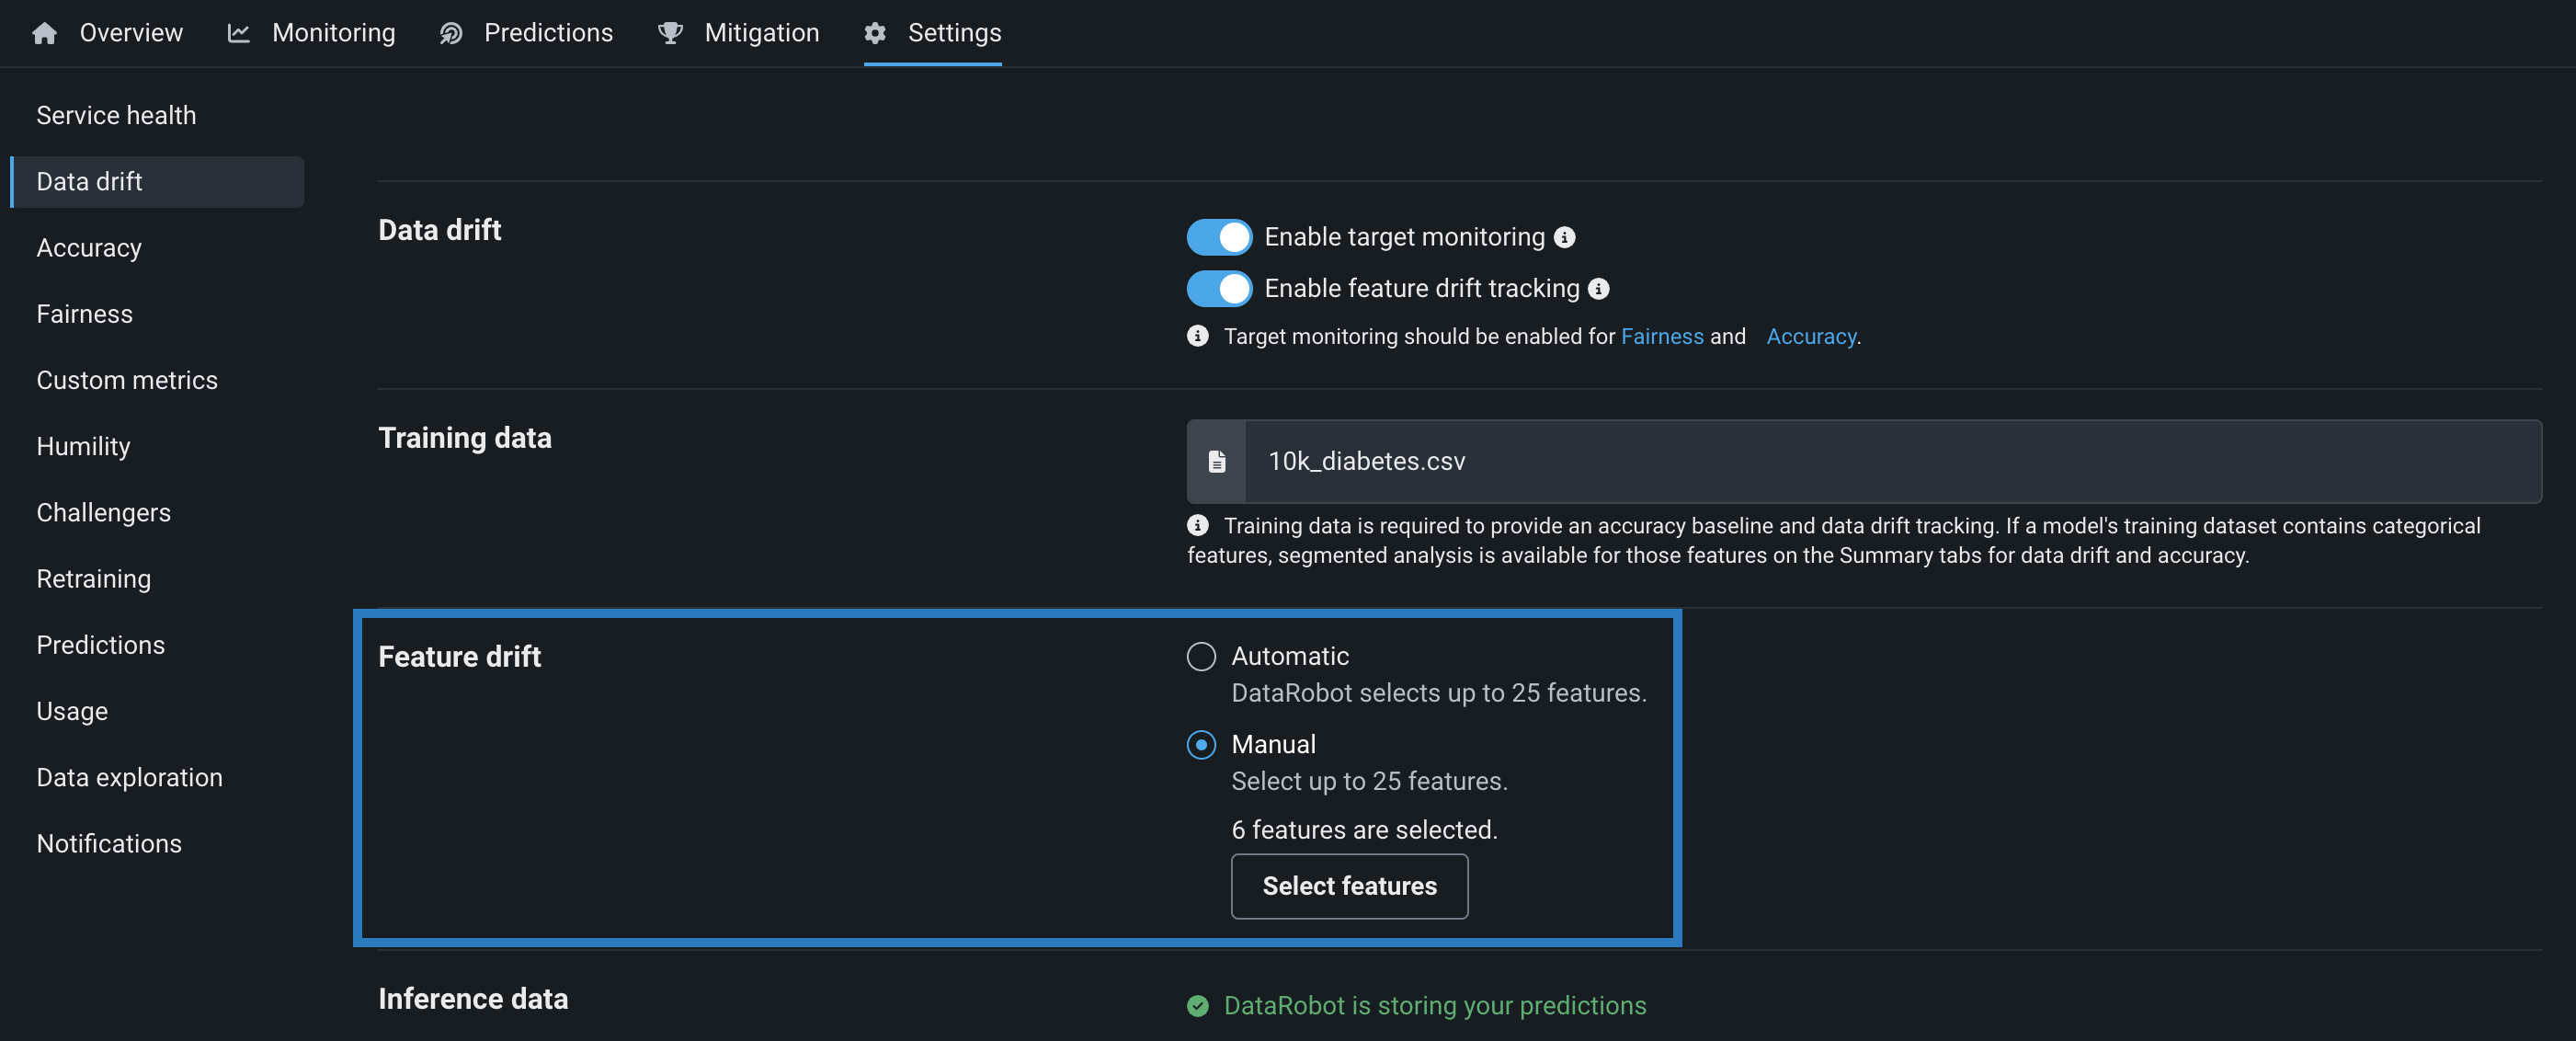Click info icon beside feature drift tracking
The height and width of the screenshot is (1041, 2576).
point(1599,289)
